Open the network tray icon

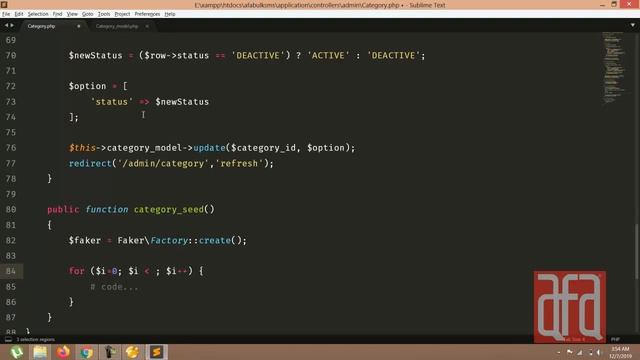click(580, 352)
